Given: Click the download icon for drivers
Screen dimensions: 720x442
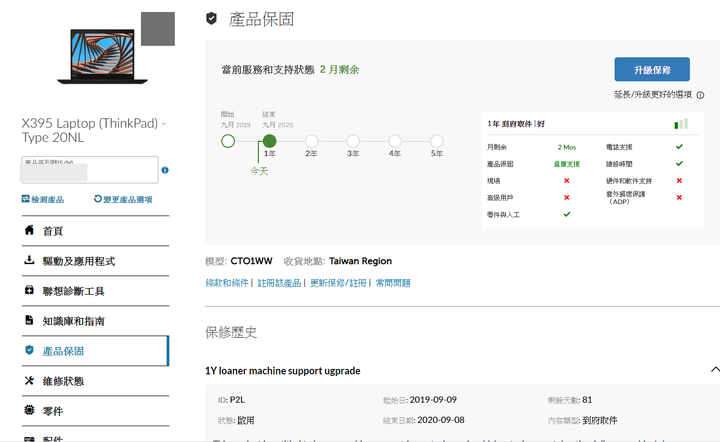Looking at the screenshot, I should click(x=29, y=260).
